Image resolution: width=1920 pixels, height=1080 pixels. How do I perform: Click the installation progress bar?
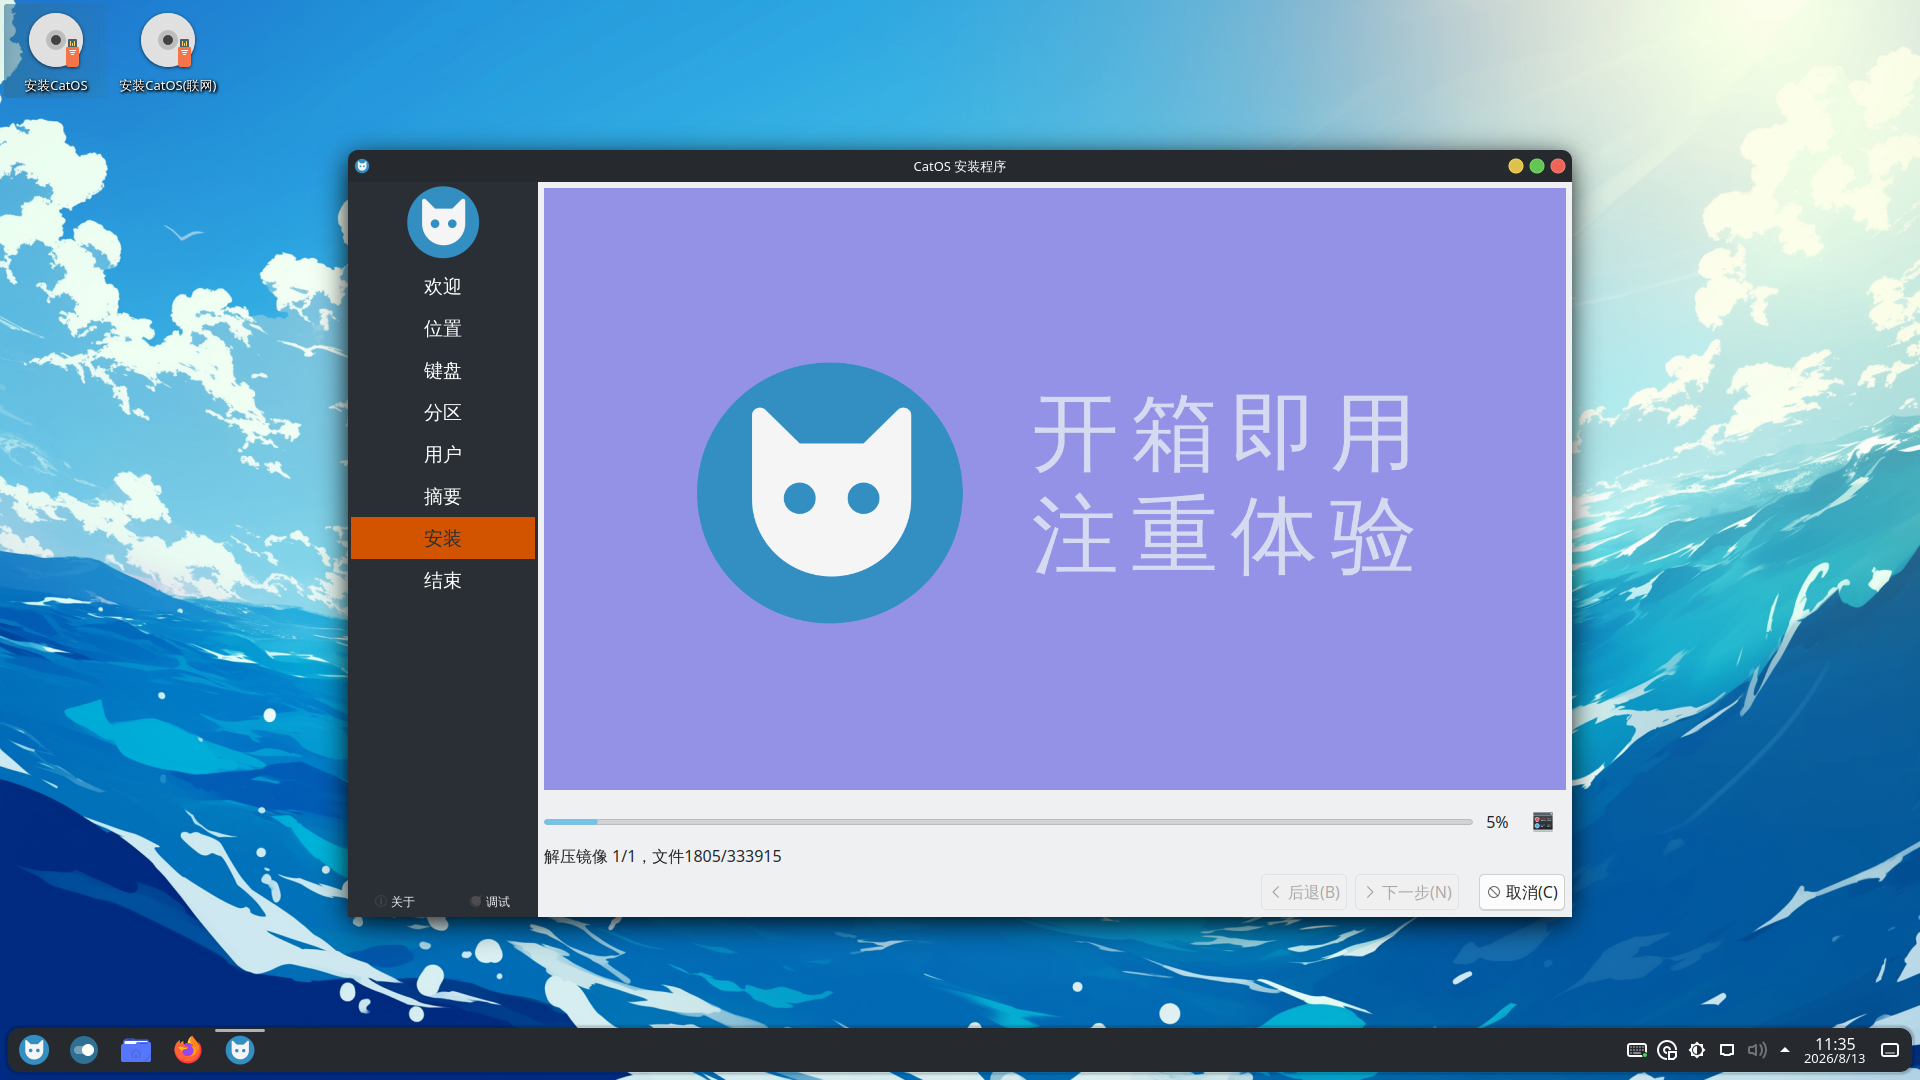pyautogui.click(x=1008, y=822)
